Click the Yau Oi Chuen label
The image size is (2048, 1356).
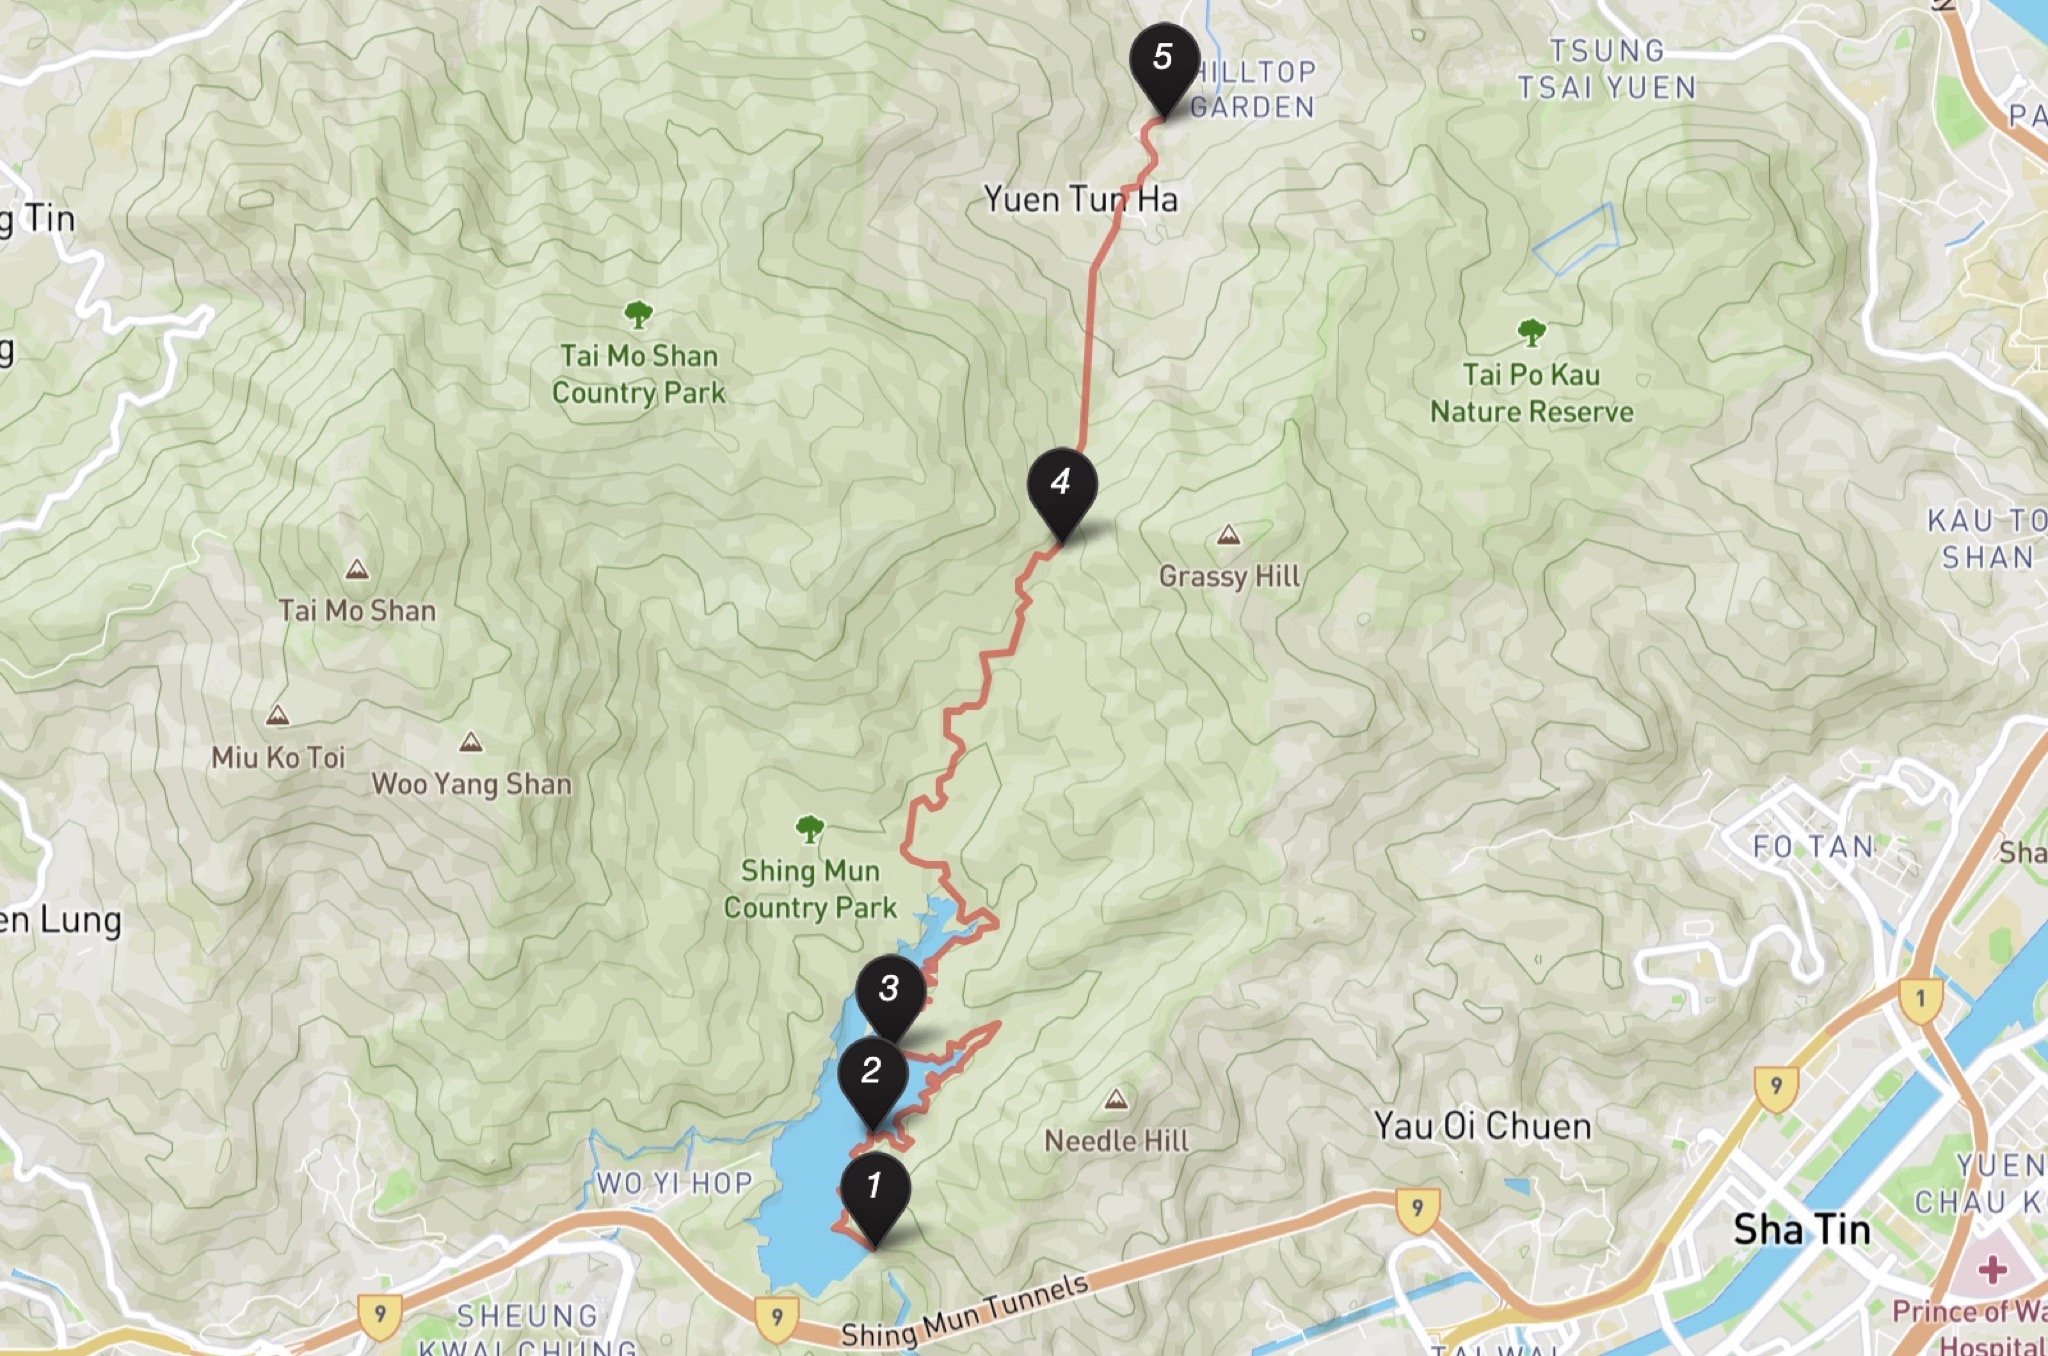pyautogui.click(x=1482, y=1126)
